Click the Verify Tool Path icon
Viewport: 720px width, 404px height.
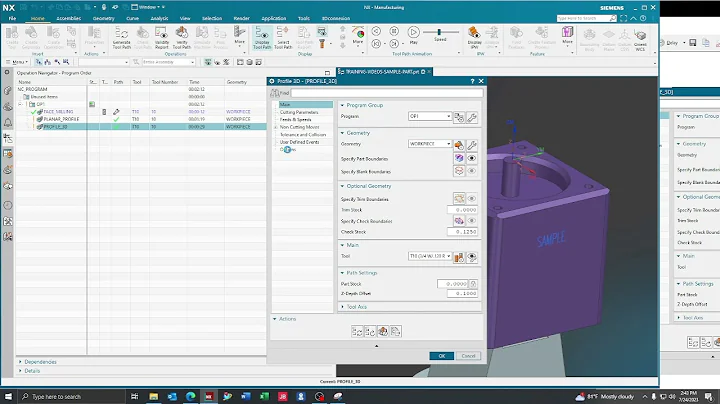tap(181, 38)
